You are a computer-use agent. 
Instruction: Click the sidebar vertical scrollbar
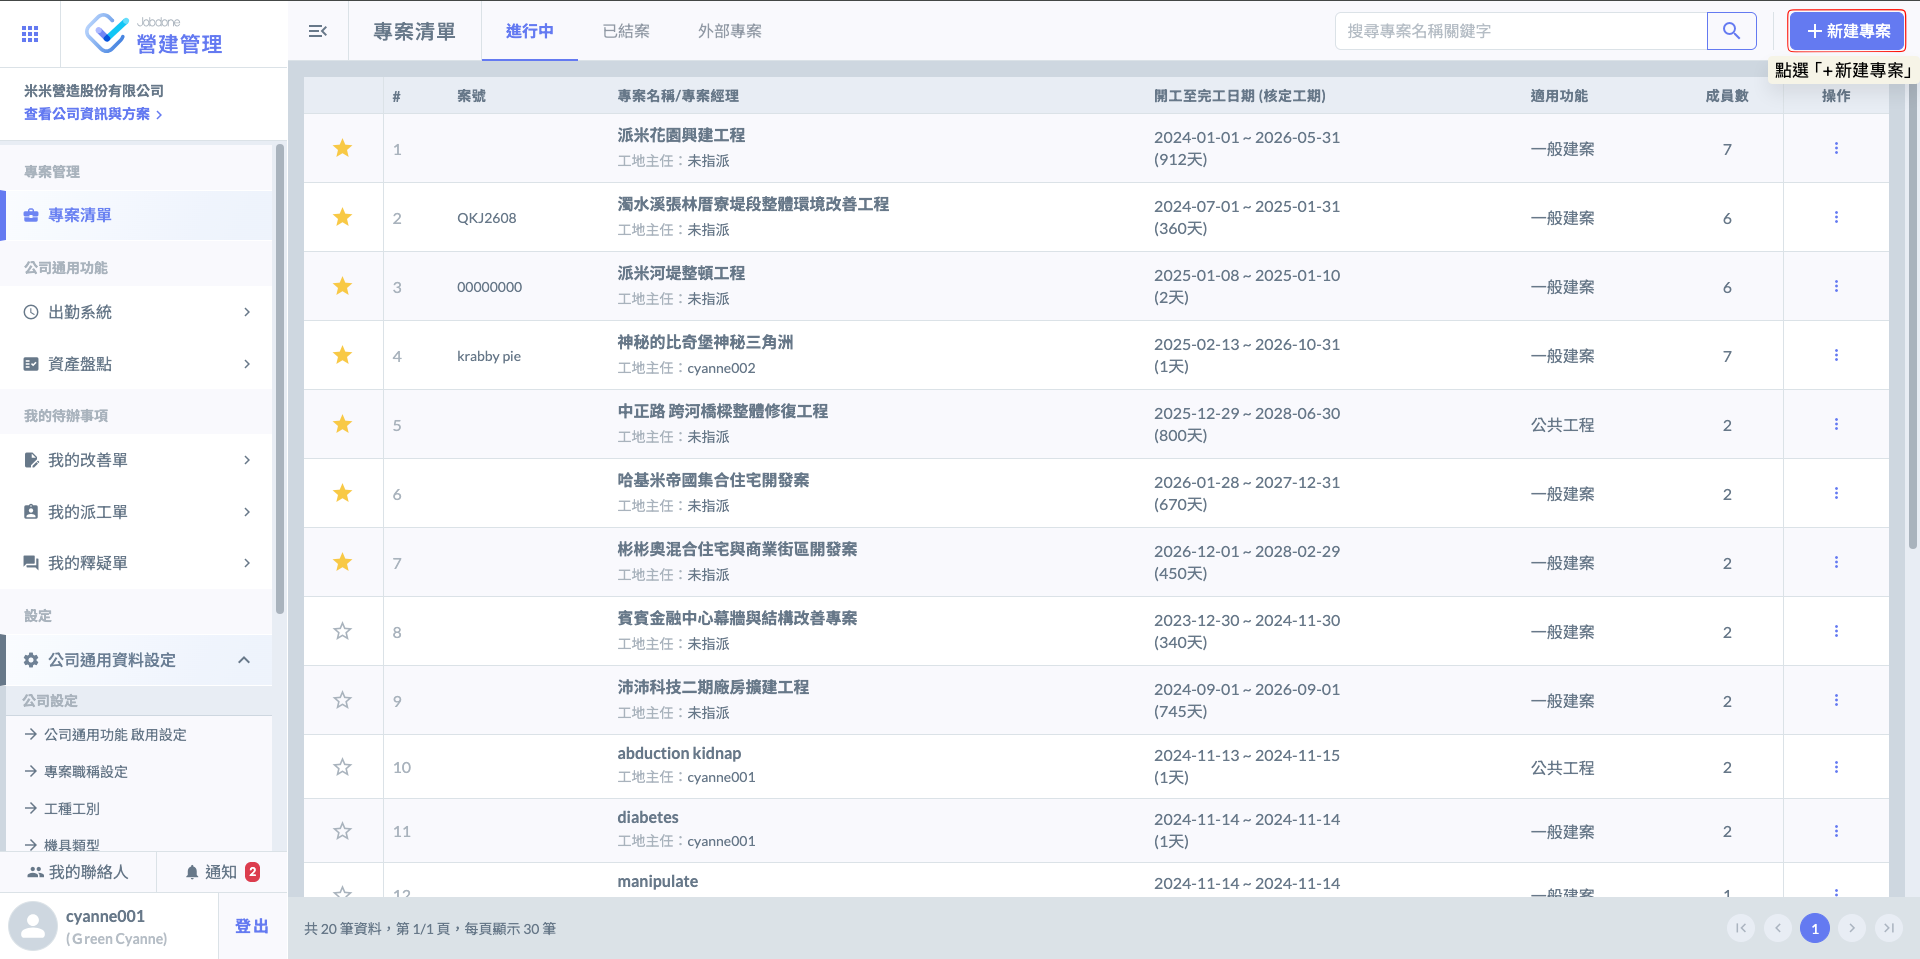pos(280,380)
